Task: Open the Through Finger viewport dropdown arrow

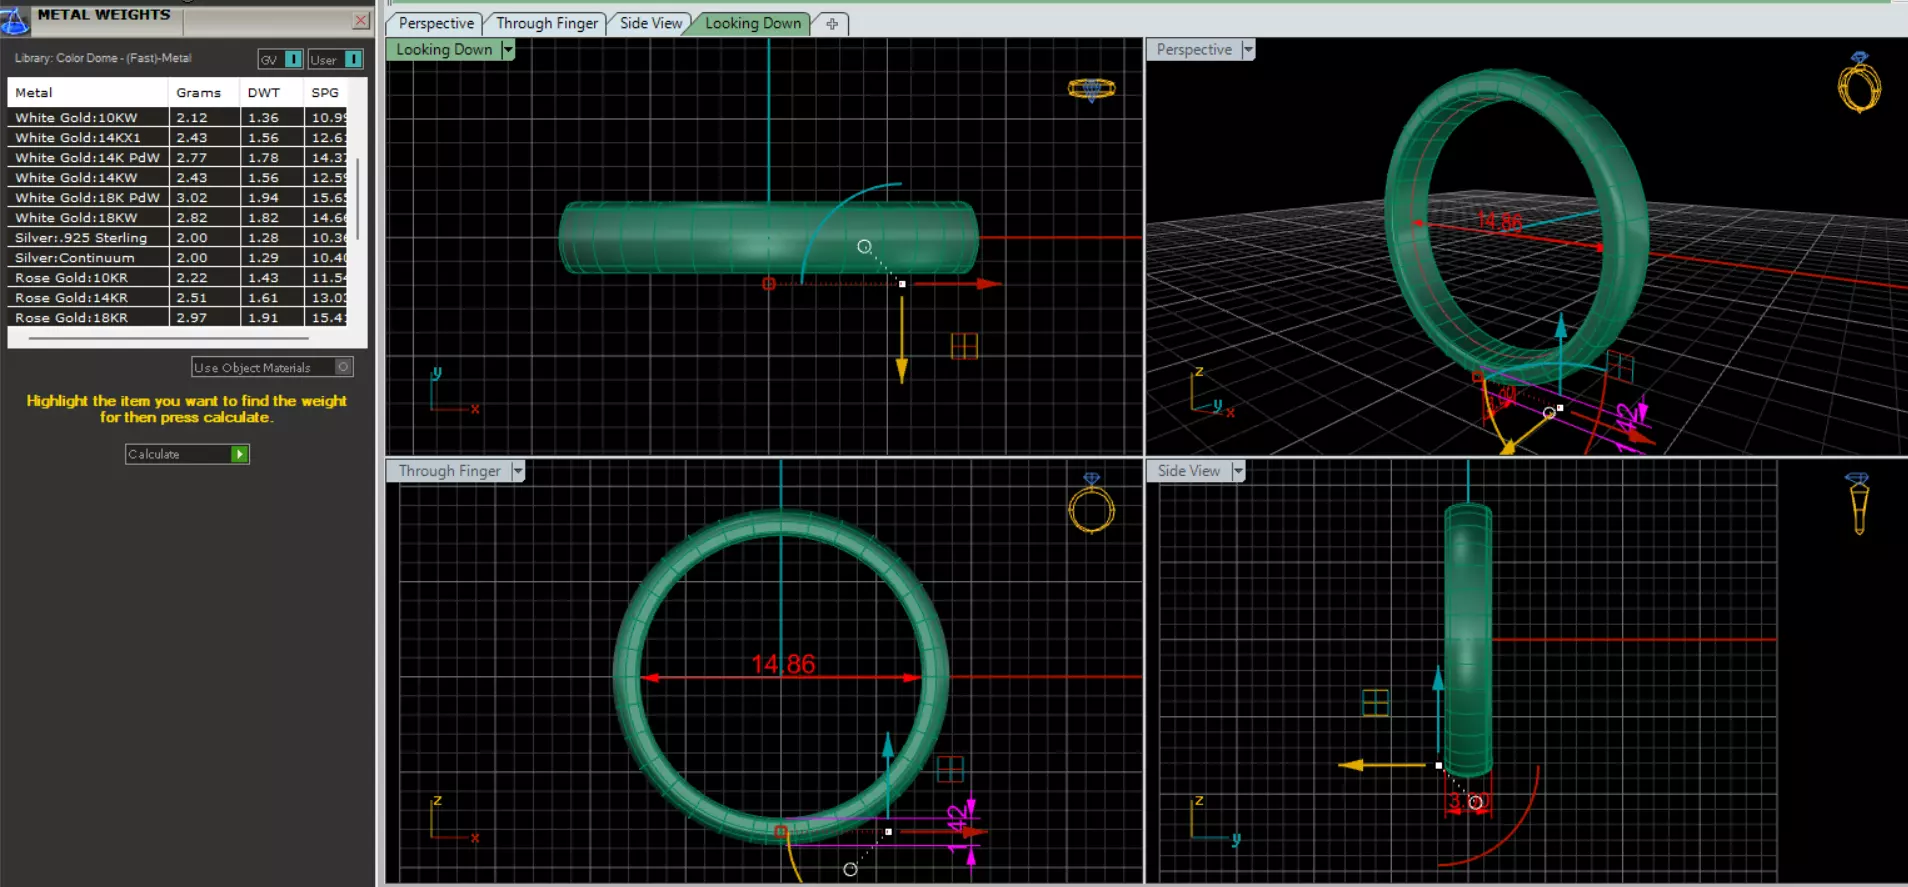Action: (x=517, y=471)
